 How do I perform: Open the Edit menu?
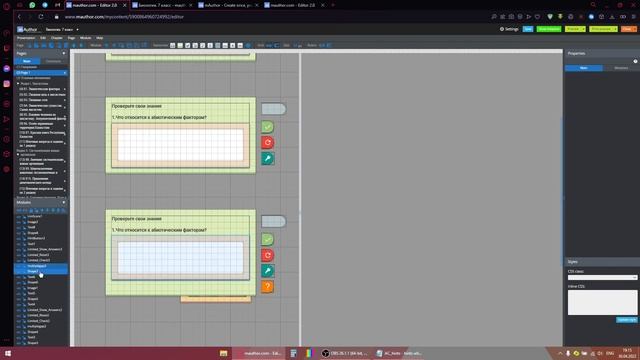click(x=43, y=38)
